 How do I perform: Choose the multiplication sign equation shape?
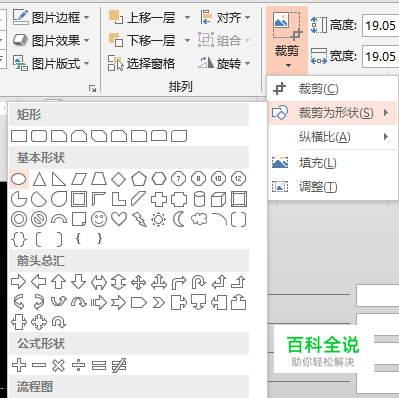[x=59, y=365]
